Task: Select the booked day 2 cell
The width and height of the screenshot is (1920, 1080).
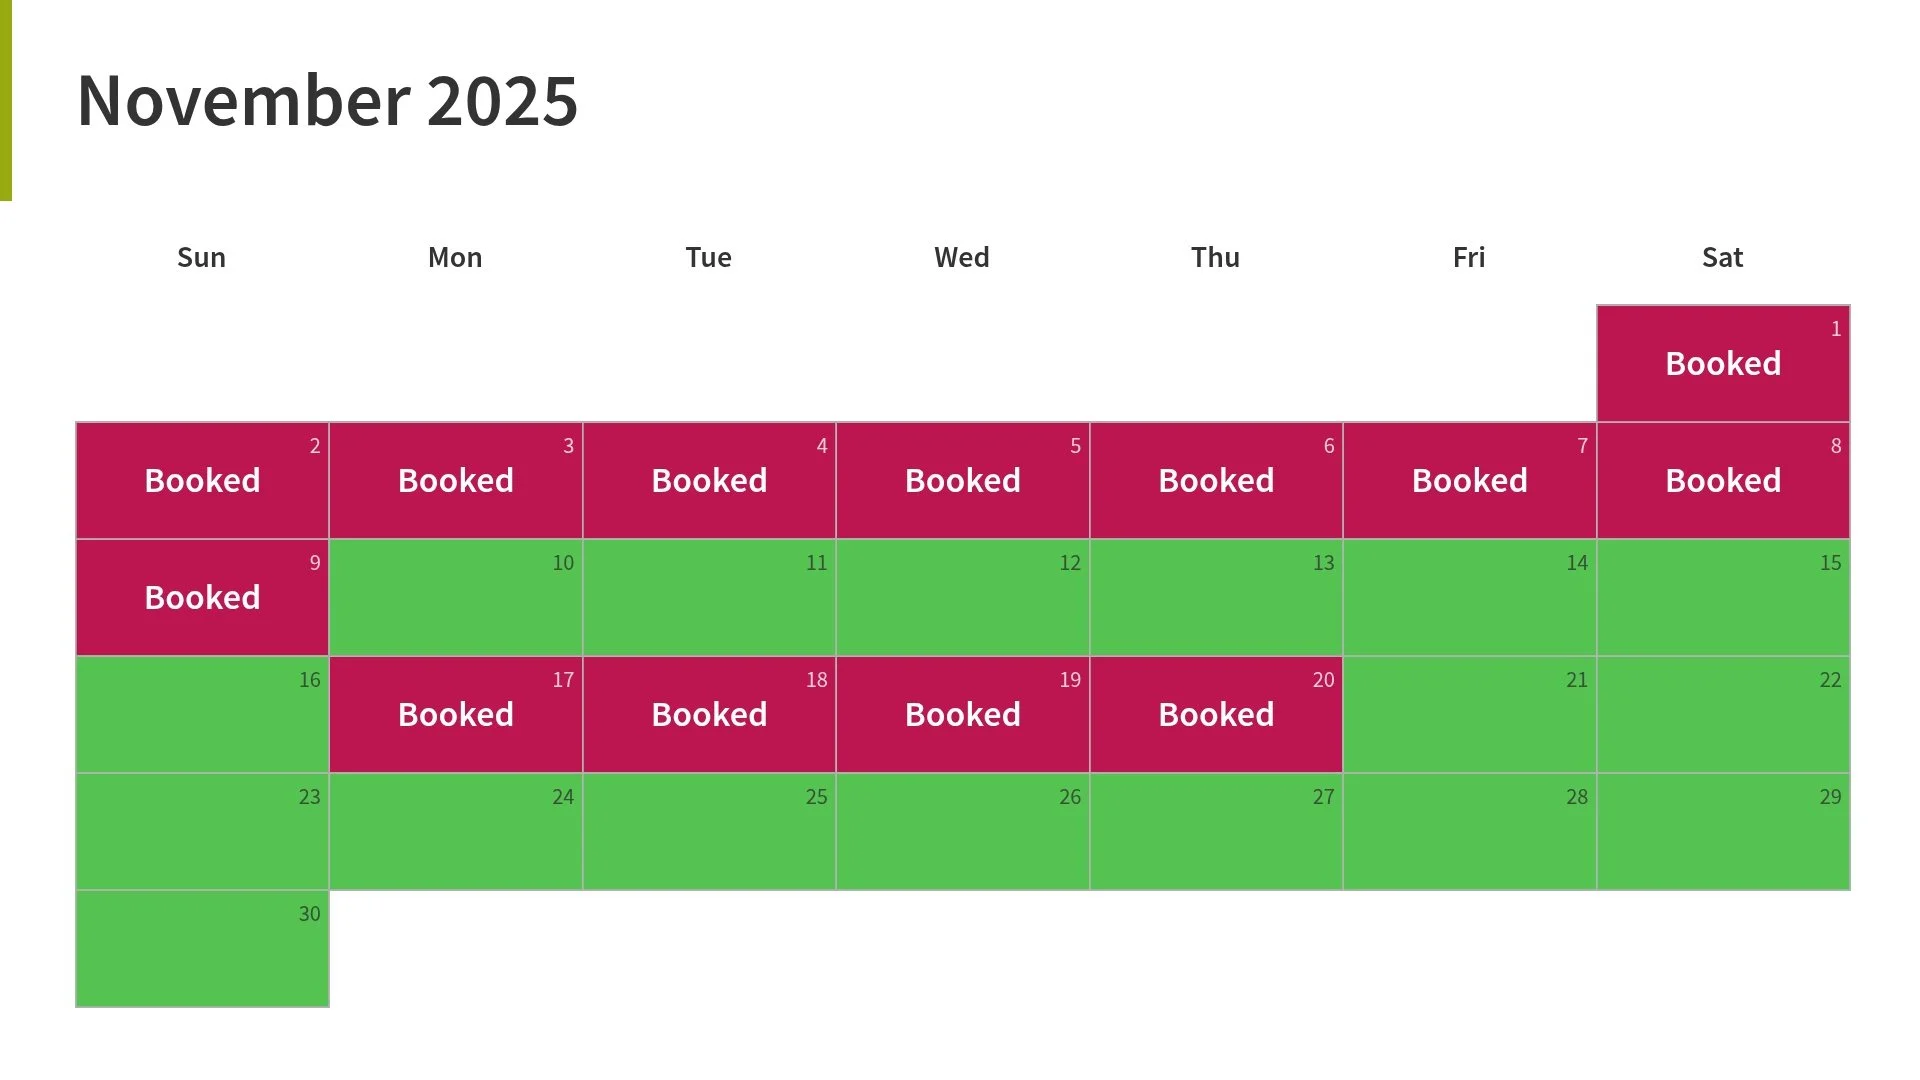Action: tap(202, 480)
